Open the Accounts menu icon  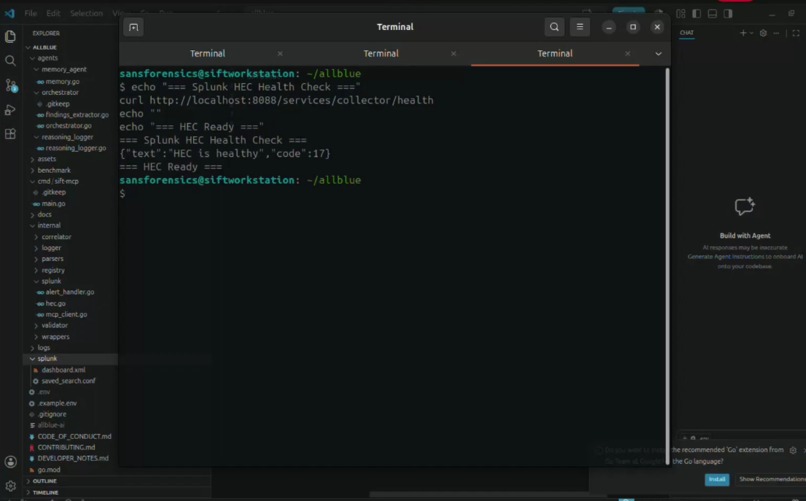point(10,462)
